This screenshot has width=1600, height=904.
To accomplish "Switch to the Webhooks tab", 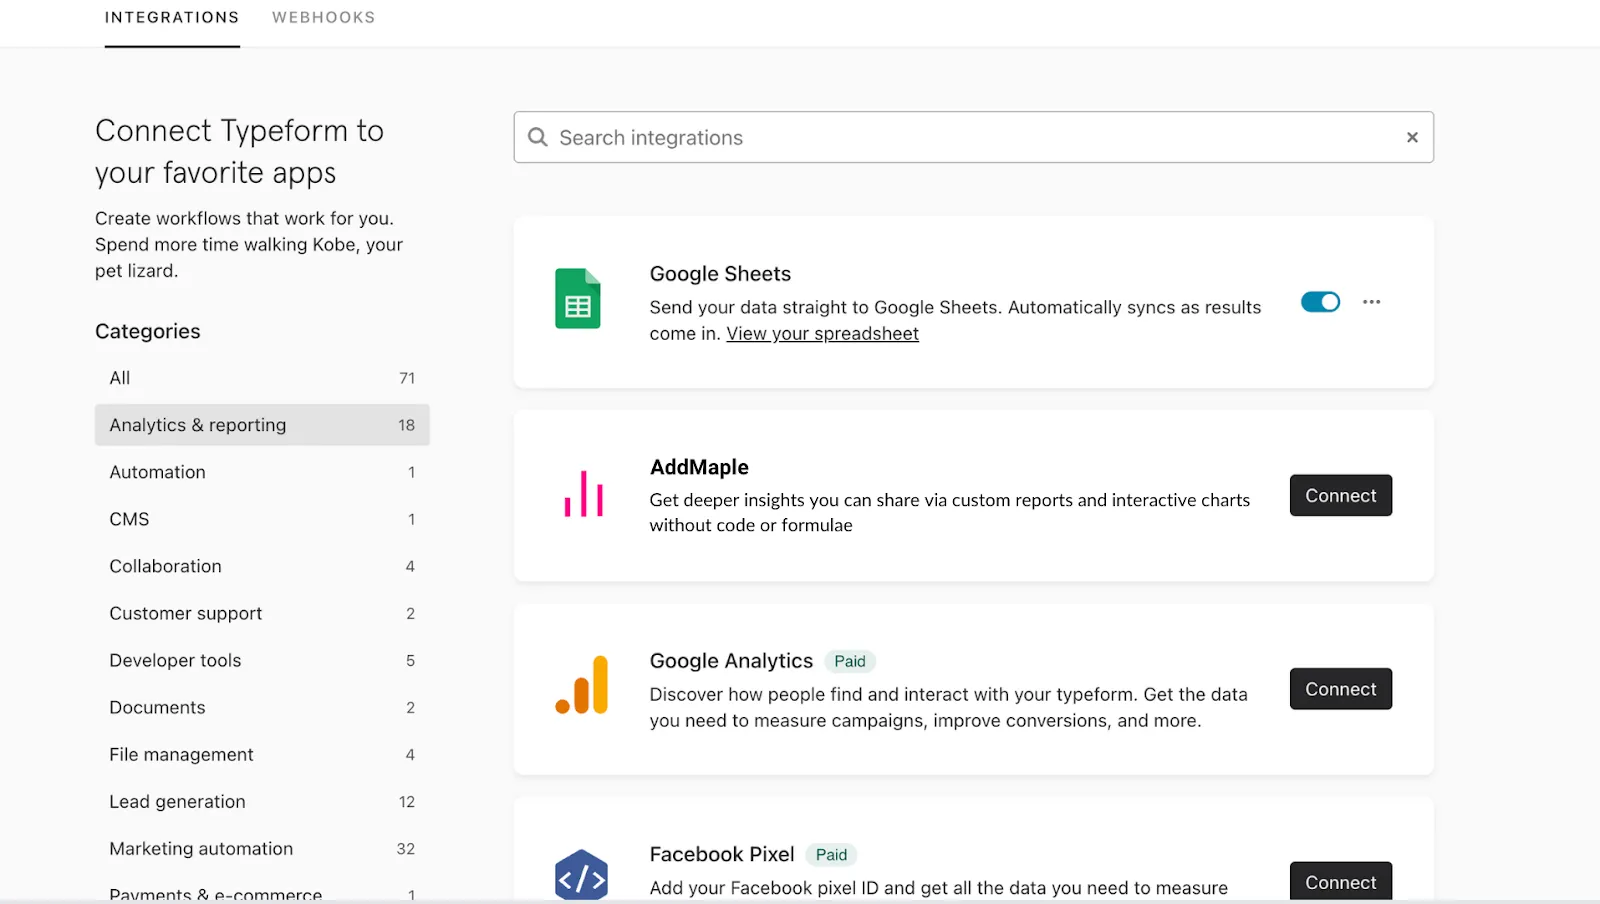I will [324, 18].
